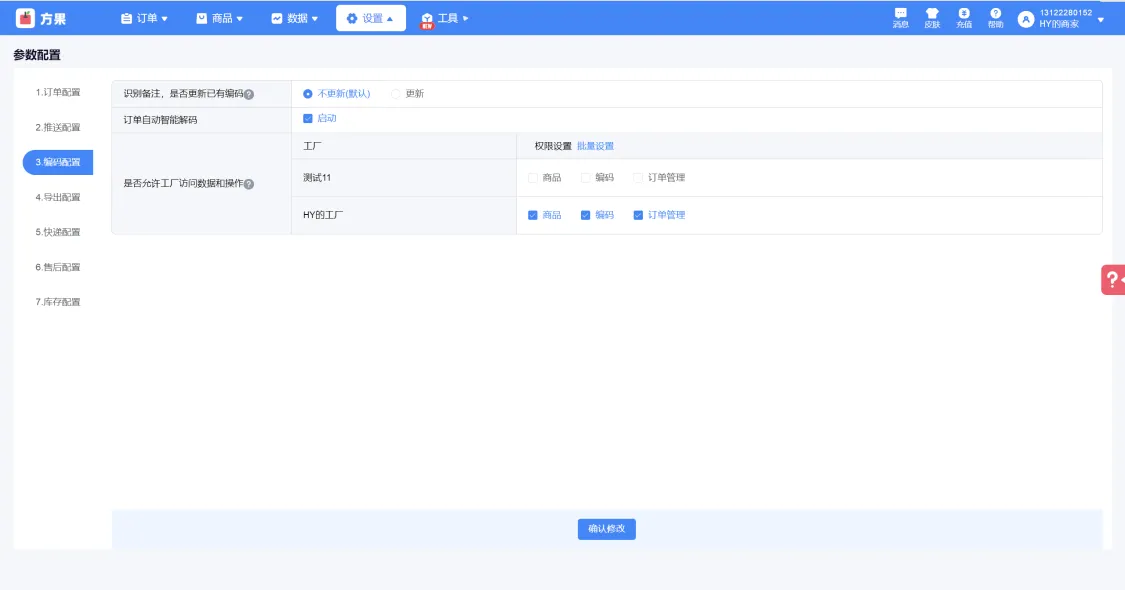Expand the 数据 dropdown menu

click(x=295, y=18)
